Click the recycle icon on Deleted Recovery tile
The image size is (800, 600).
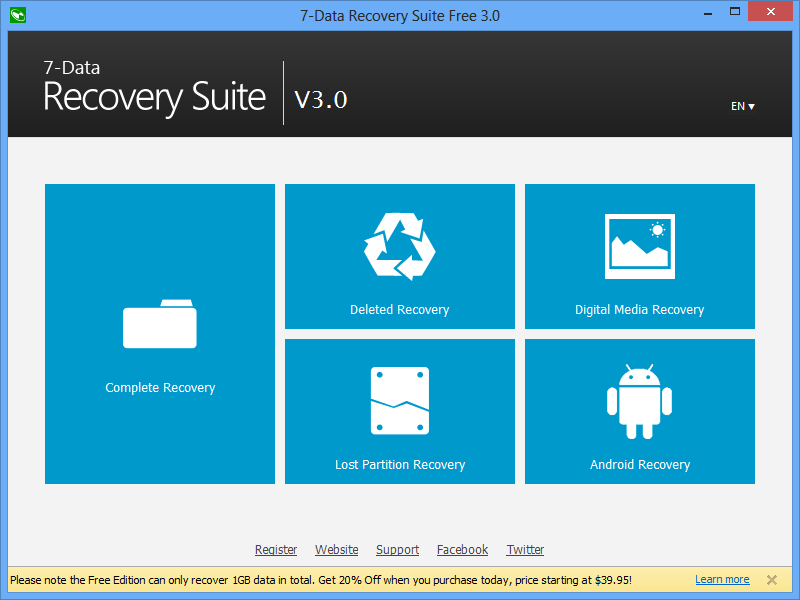pos(399,243)
